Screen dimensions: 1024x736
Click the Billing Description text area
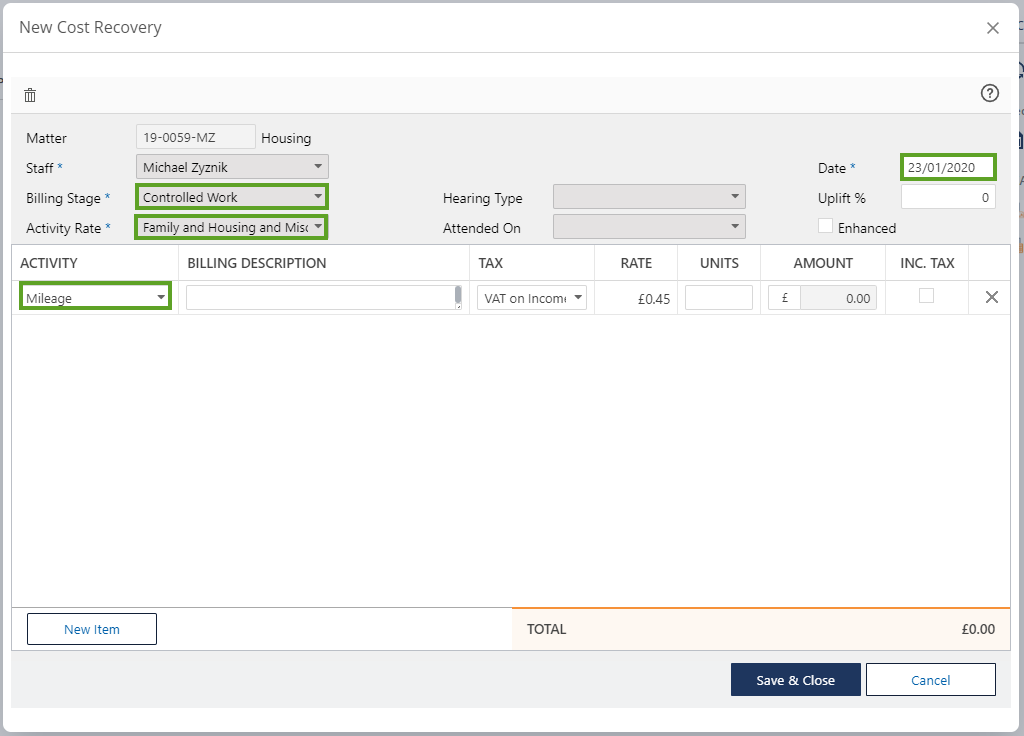click(320, 297)
